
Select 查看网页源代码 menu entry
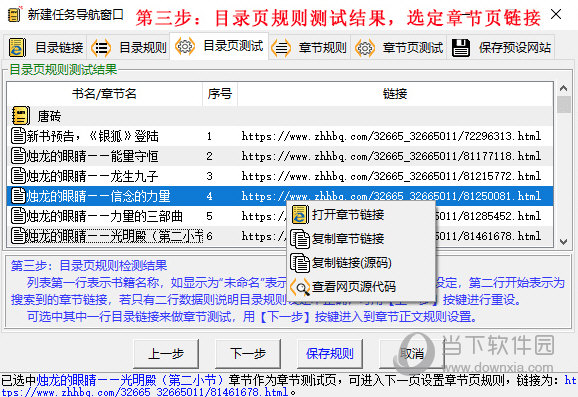coord(361,287)
